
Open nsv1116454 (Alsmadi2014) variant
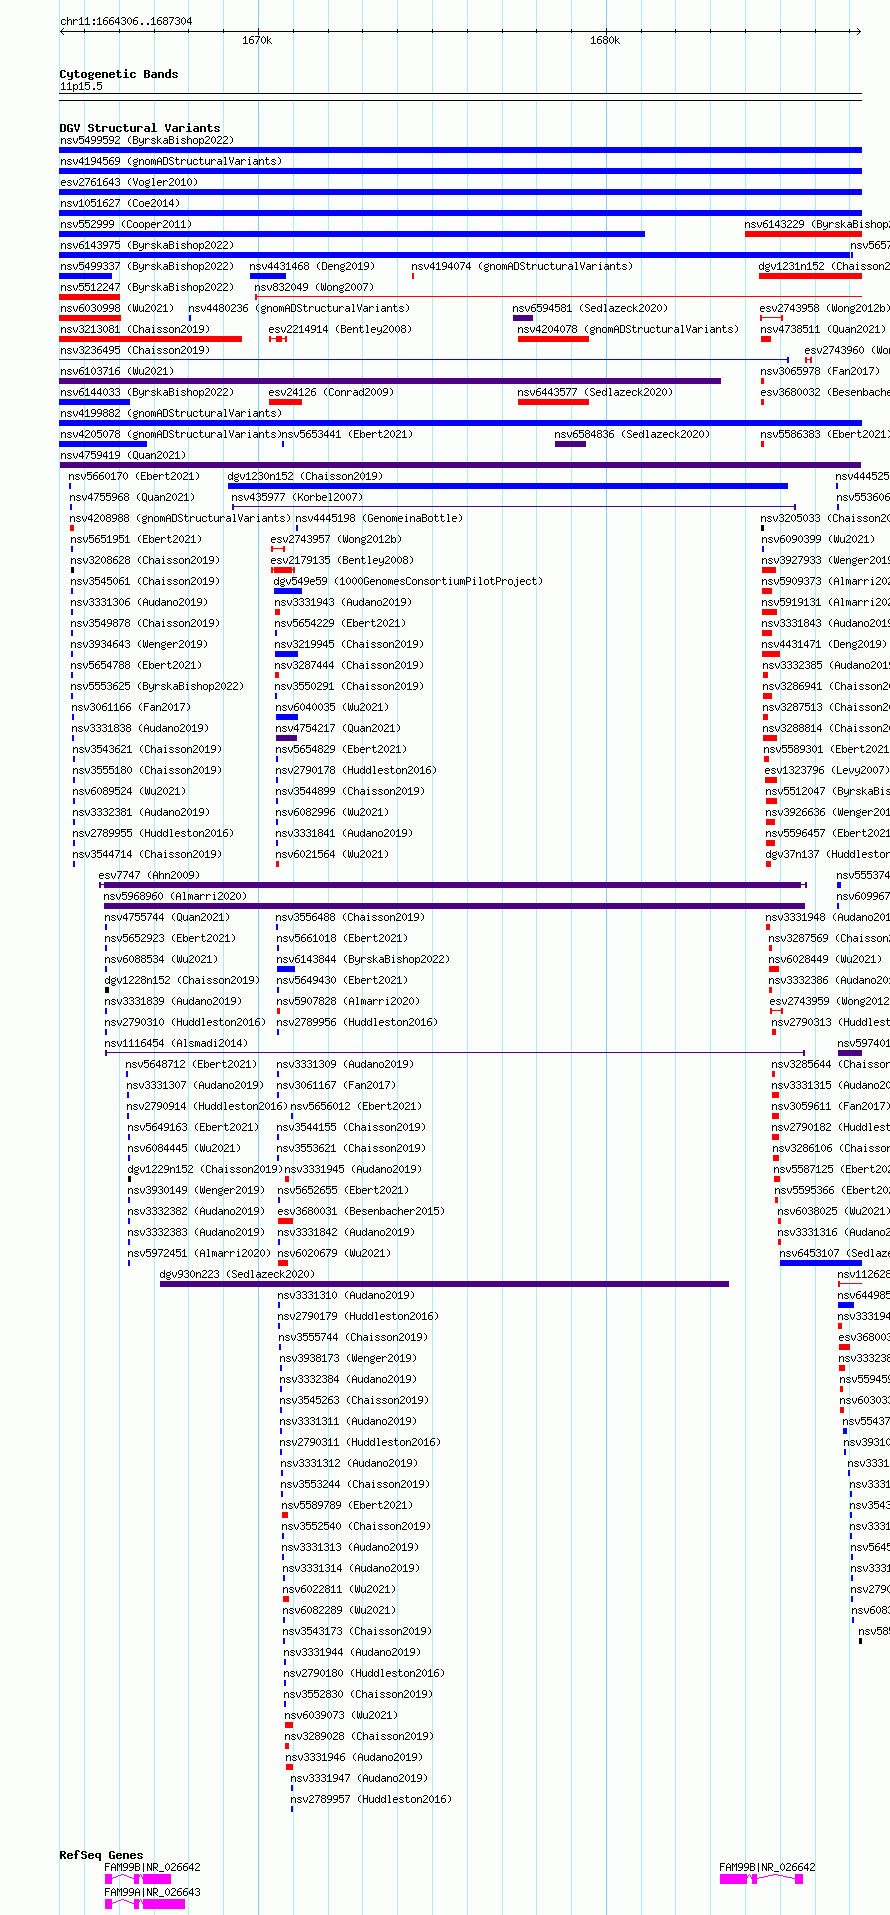[x=176, y=1043]
